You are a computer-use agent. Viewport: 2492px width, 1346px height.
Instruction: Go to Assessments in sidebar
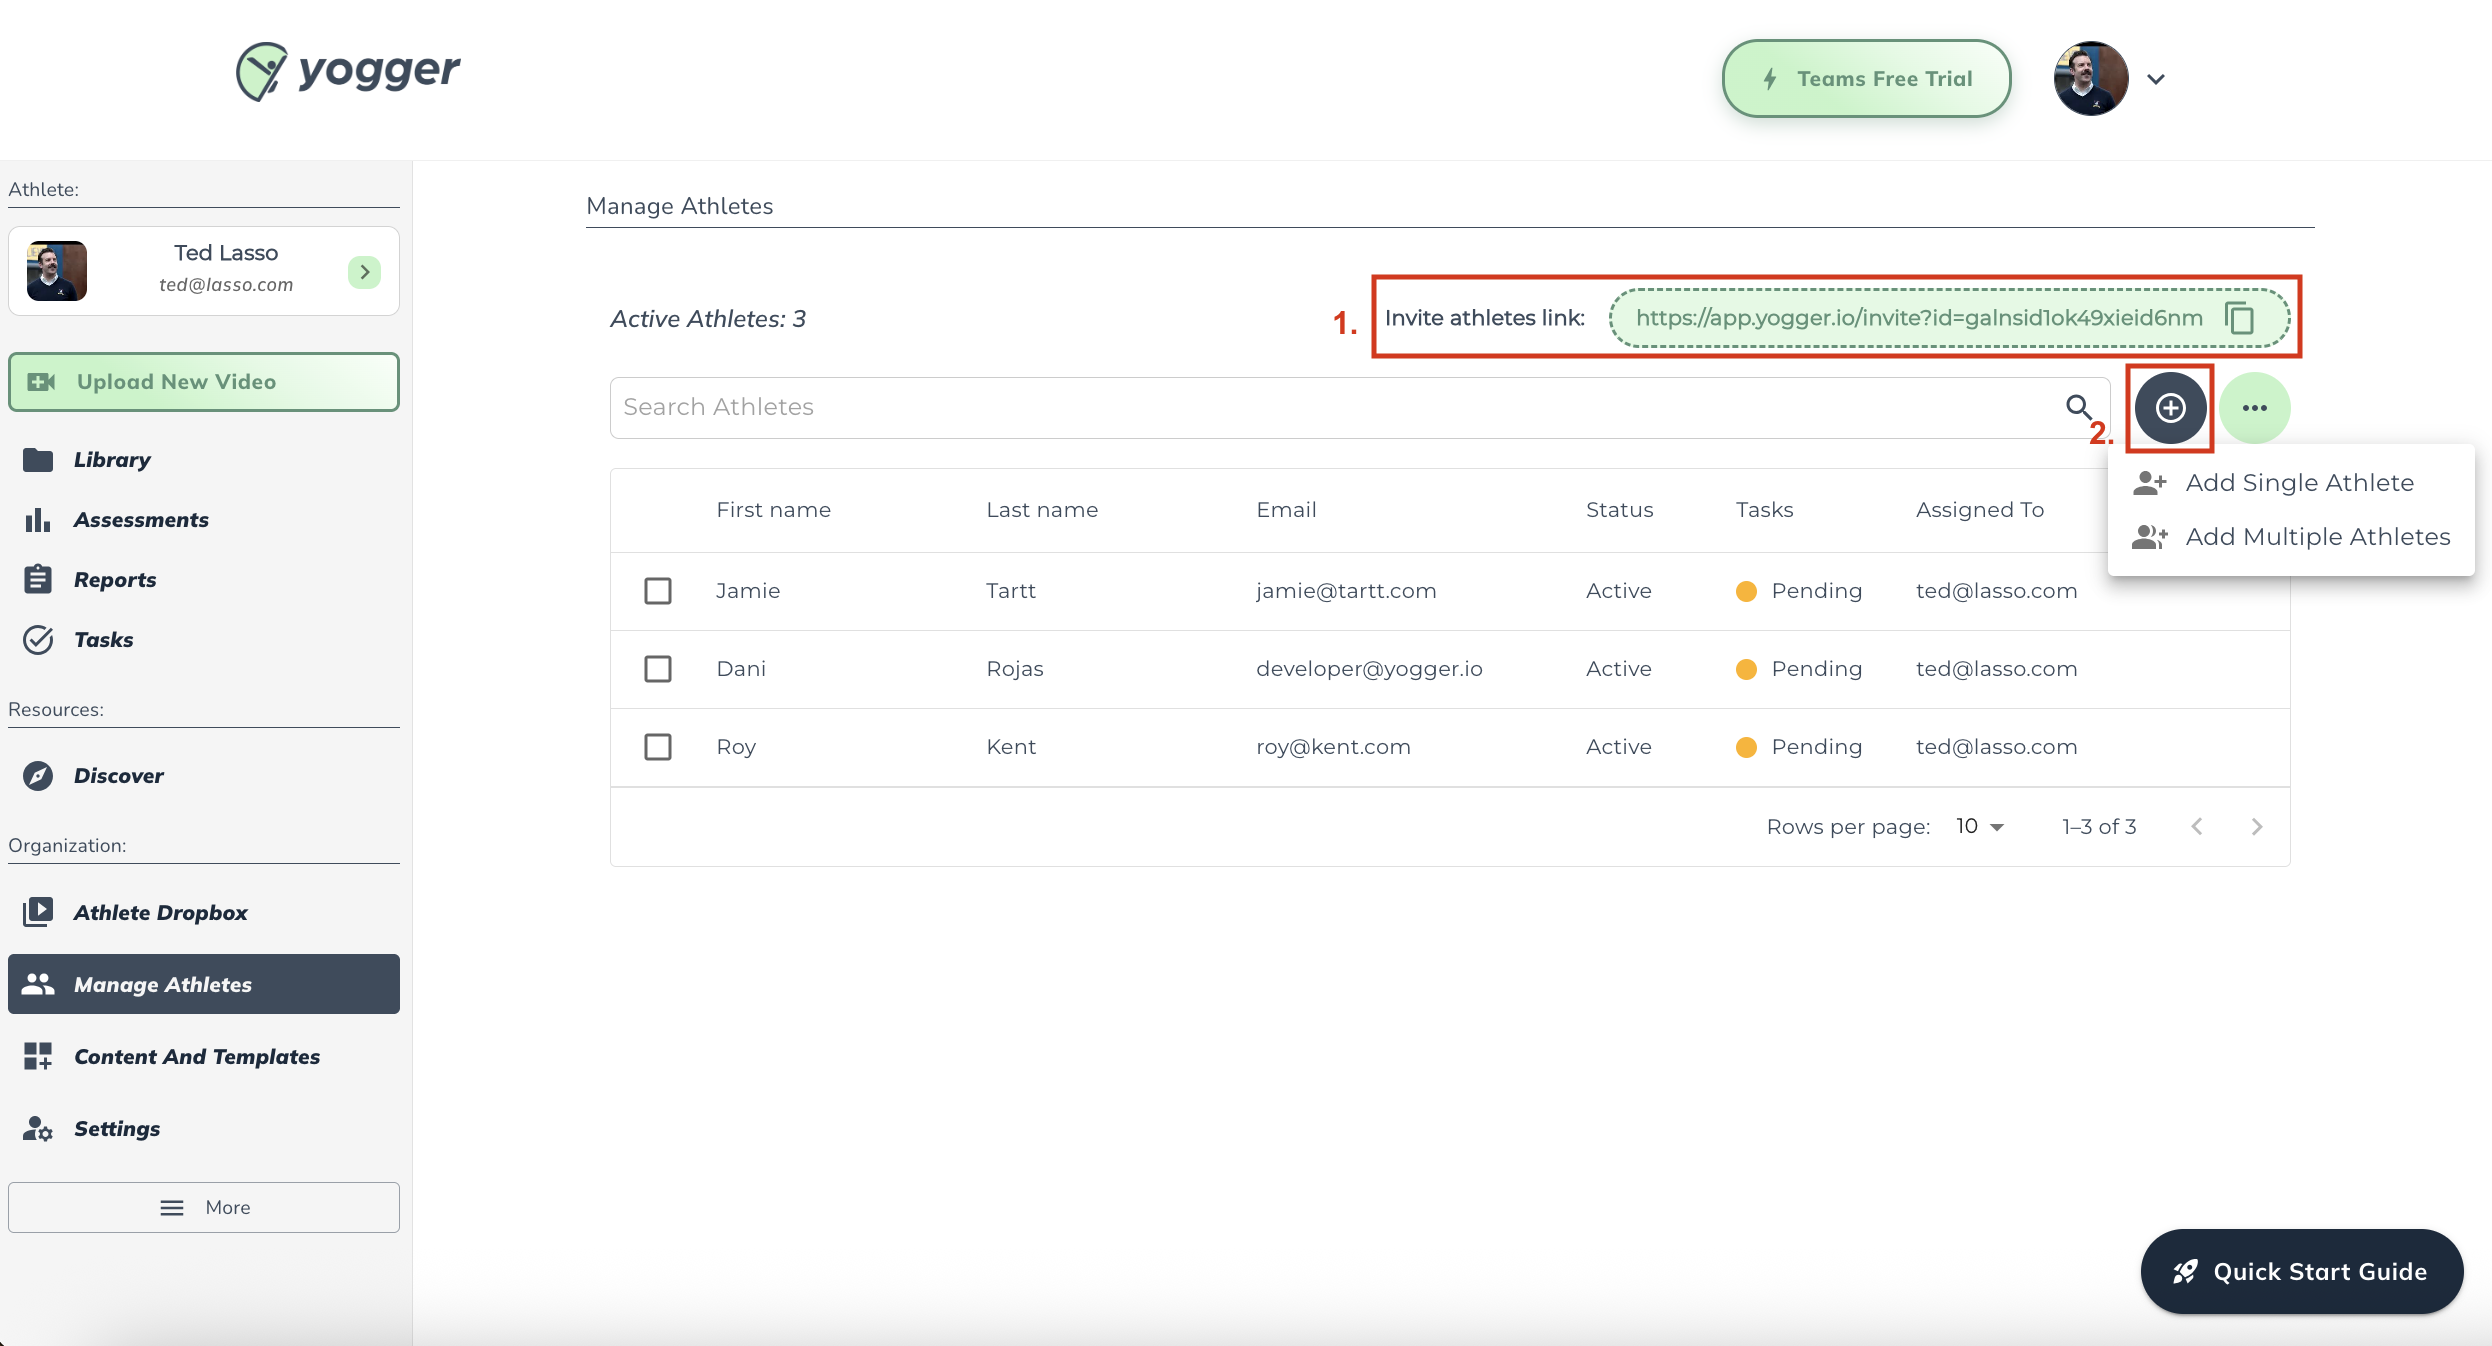(141, 520)
